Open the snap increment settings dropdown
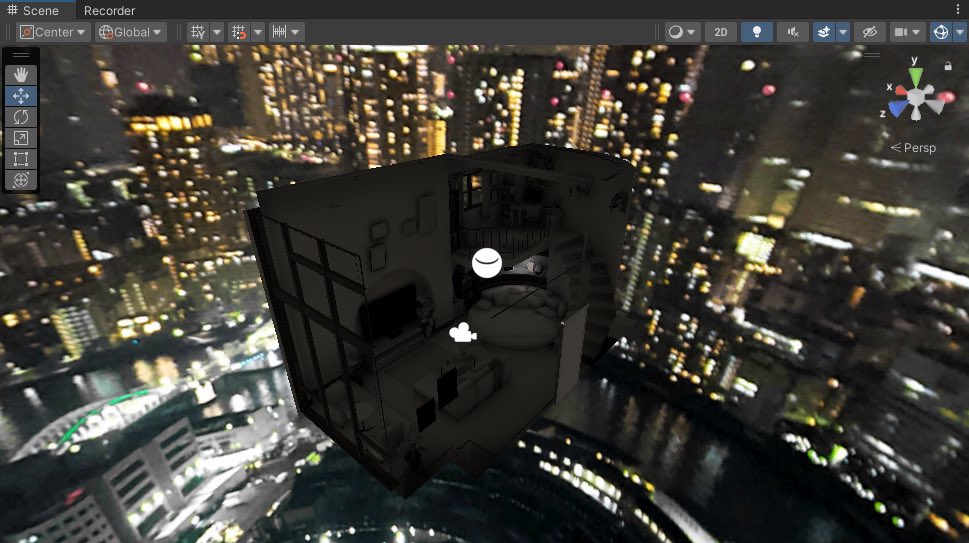The image size is (969, 543). click(286, 32)
